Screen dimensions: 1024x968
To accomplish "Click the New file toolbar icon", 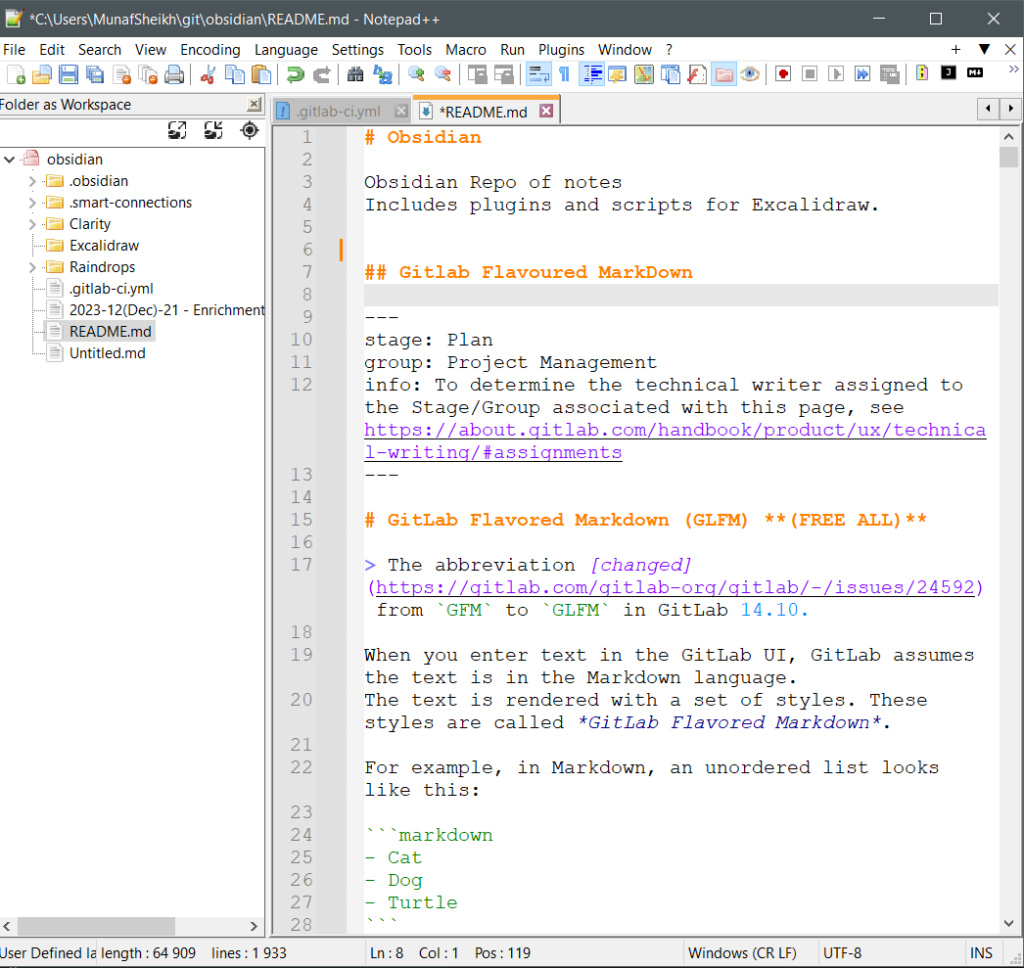I will click(16, 75).
